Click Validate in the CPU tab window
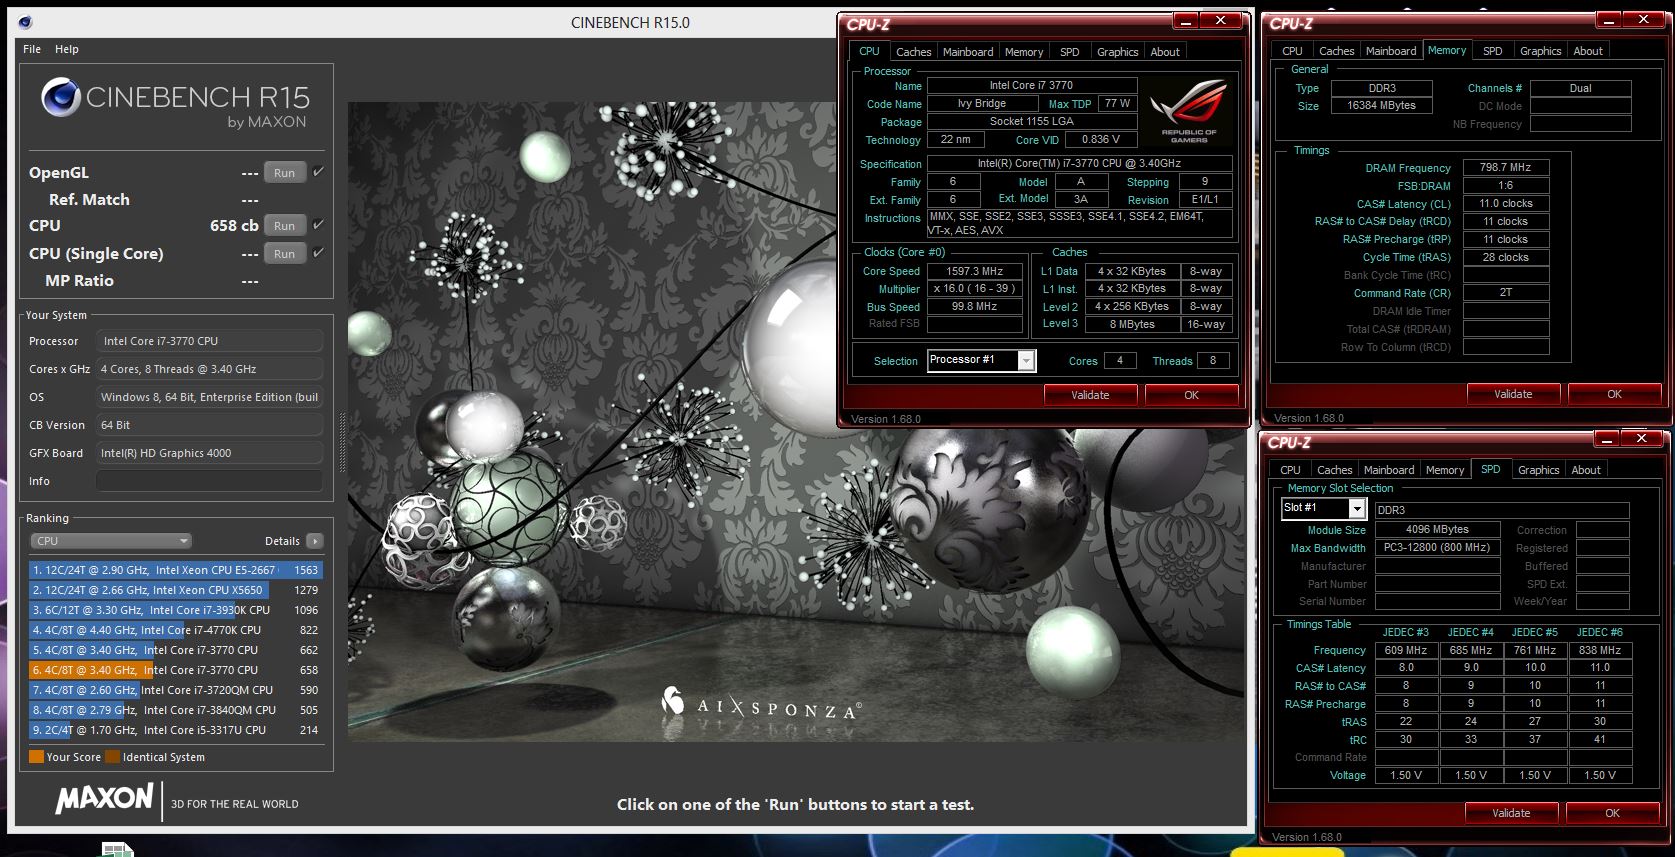 tap(1090, 395)
